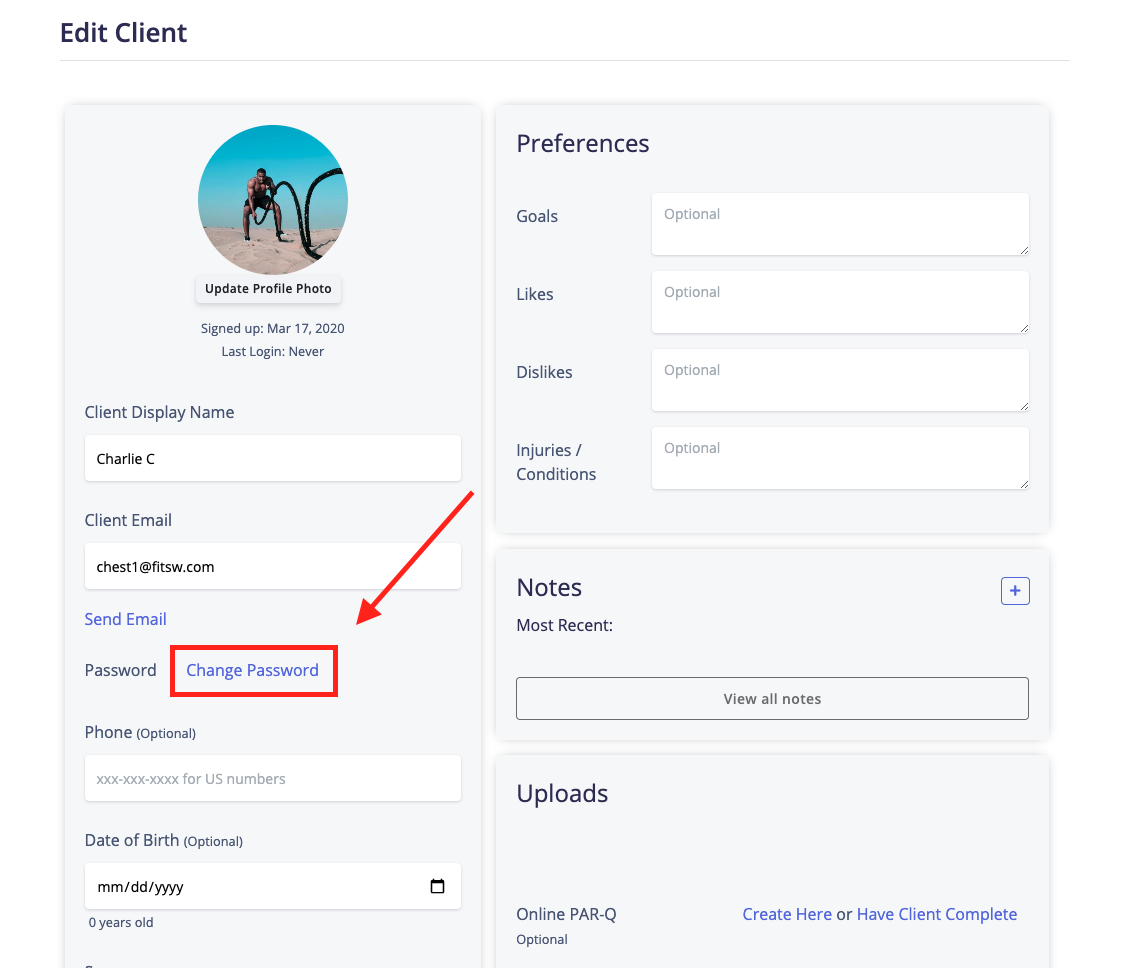
Task: Open the Change Password link
Action: (x=253, y=670)
